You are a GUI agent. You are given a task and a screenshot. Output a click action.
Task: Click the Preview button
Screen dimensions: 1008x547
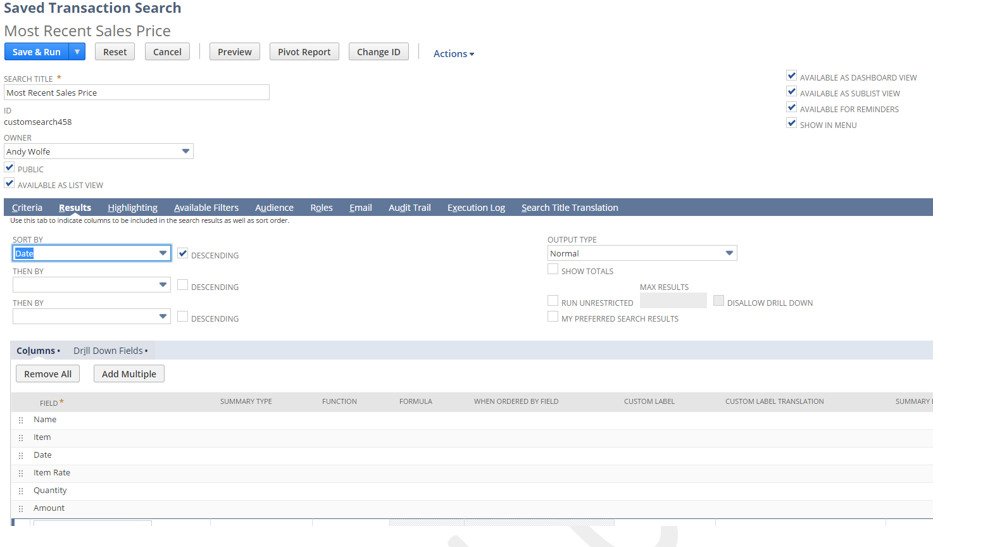tap(234, 52)
